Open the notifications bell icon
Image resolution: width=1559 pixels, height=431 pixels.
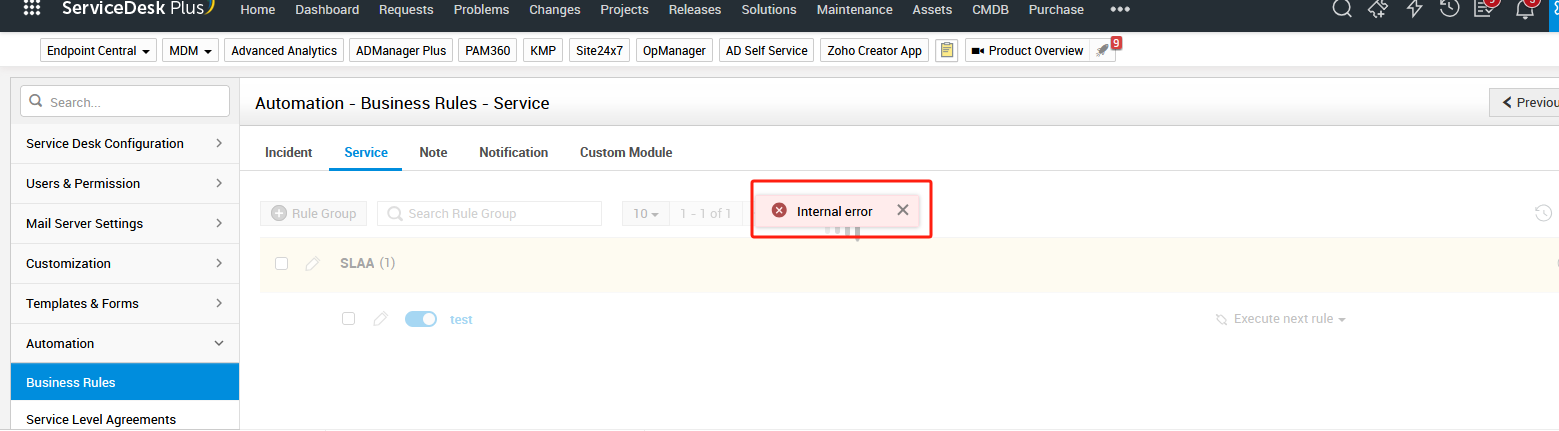1524,10
